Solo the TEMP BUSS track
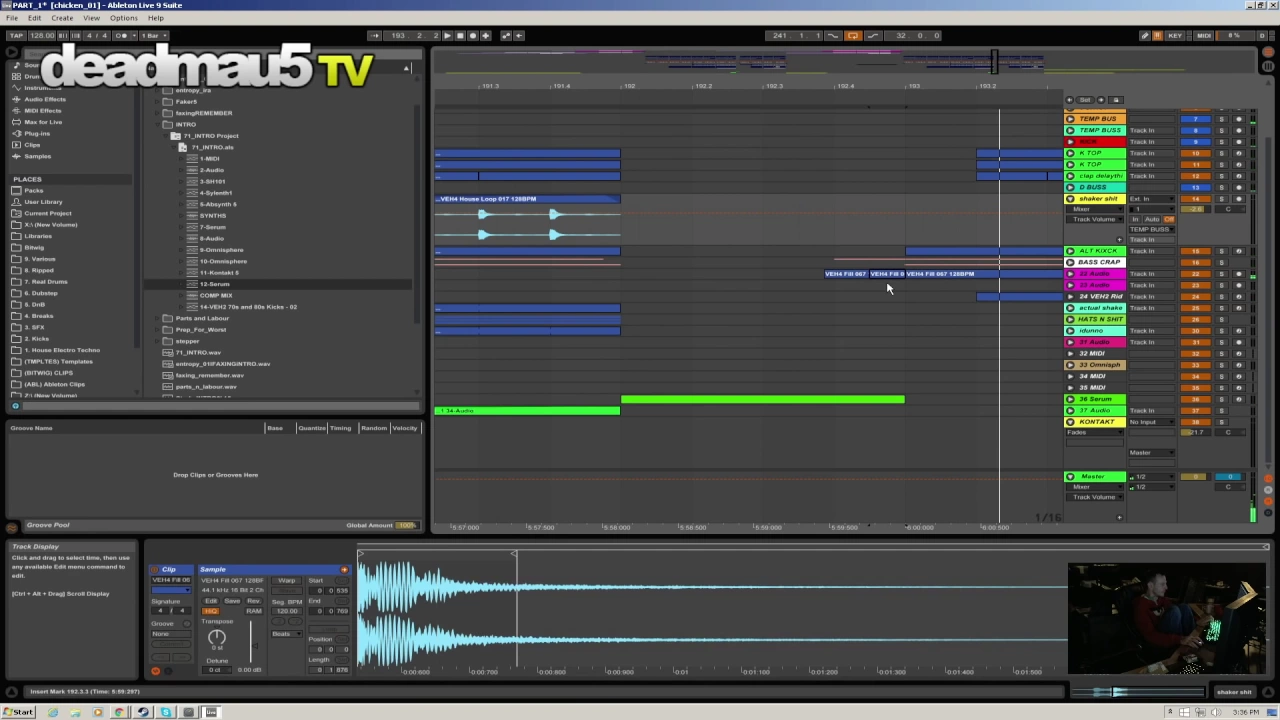 coord(1221,130)
